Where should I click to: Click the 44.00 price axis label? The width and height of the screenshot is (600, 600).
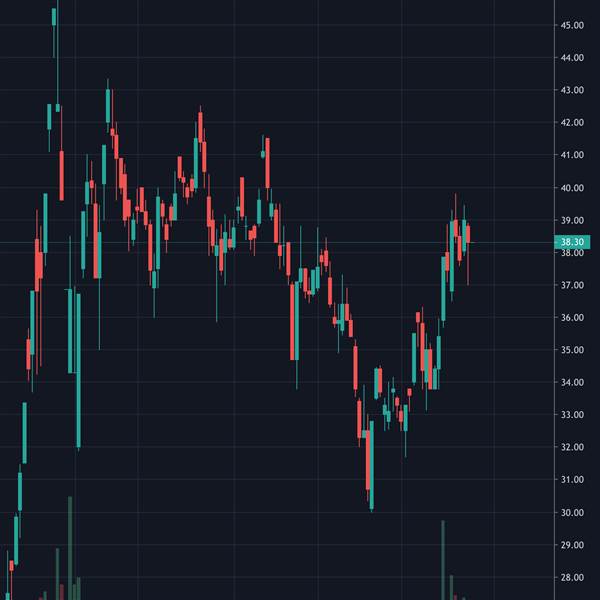pos(572,58)
